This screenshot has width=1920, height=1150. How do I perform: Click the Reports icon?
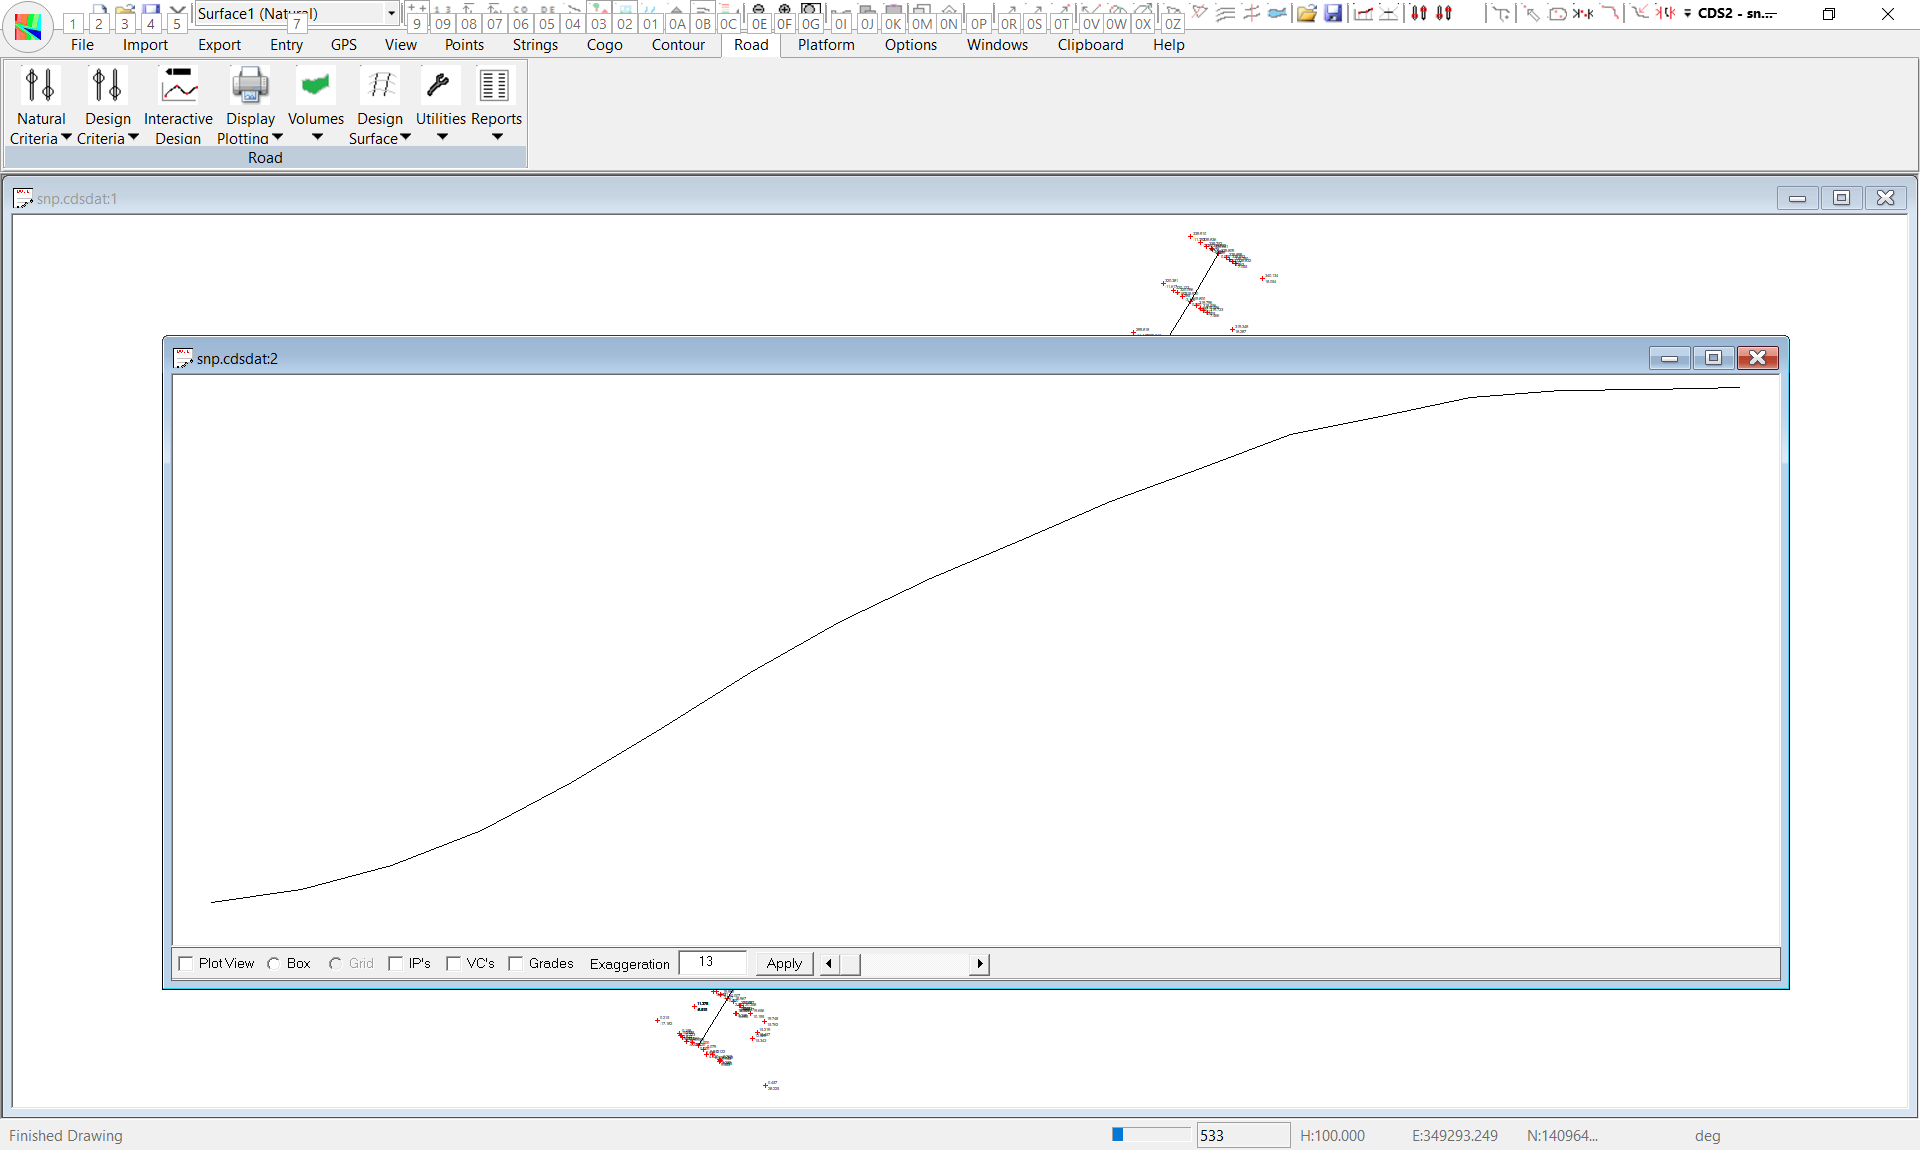495,87
